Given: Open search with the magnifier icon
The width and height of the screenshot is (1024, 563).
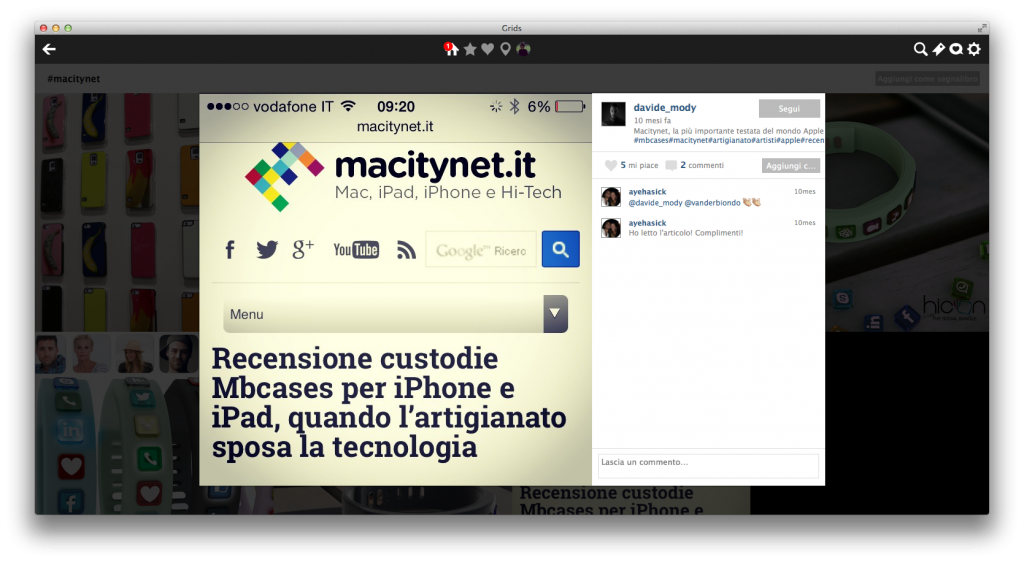Looking at the screenshot, I should (x=920, y=49).
